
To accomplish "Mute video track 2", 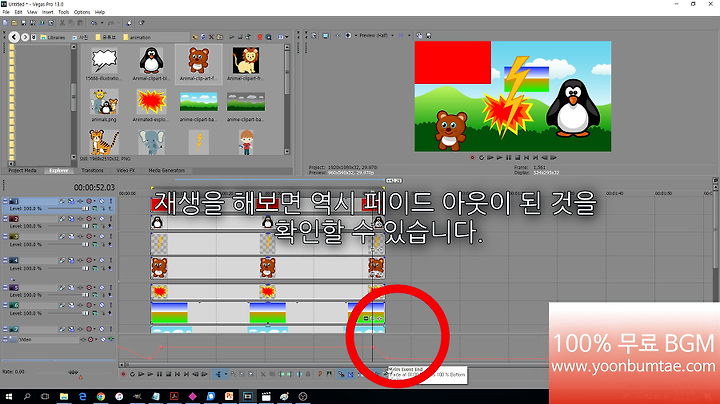I will pos(102,219).
